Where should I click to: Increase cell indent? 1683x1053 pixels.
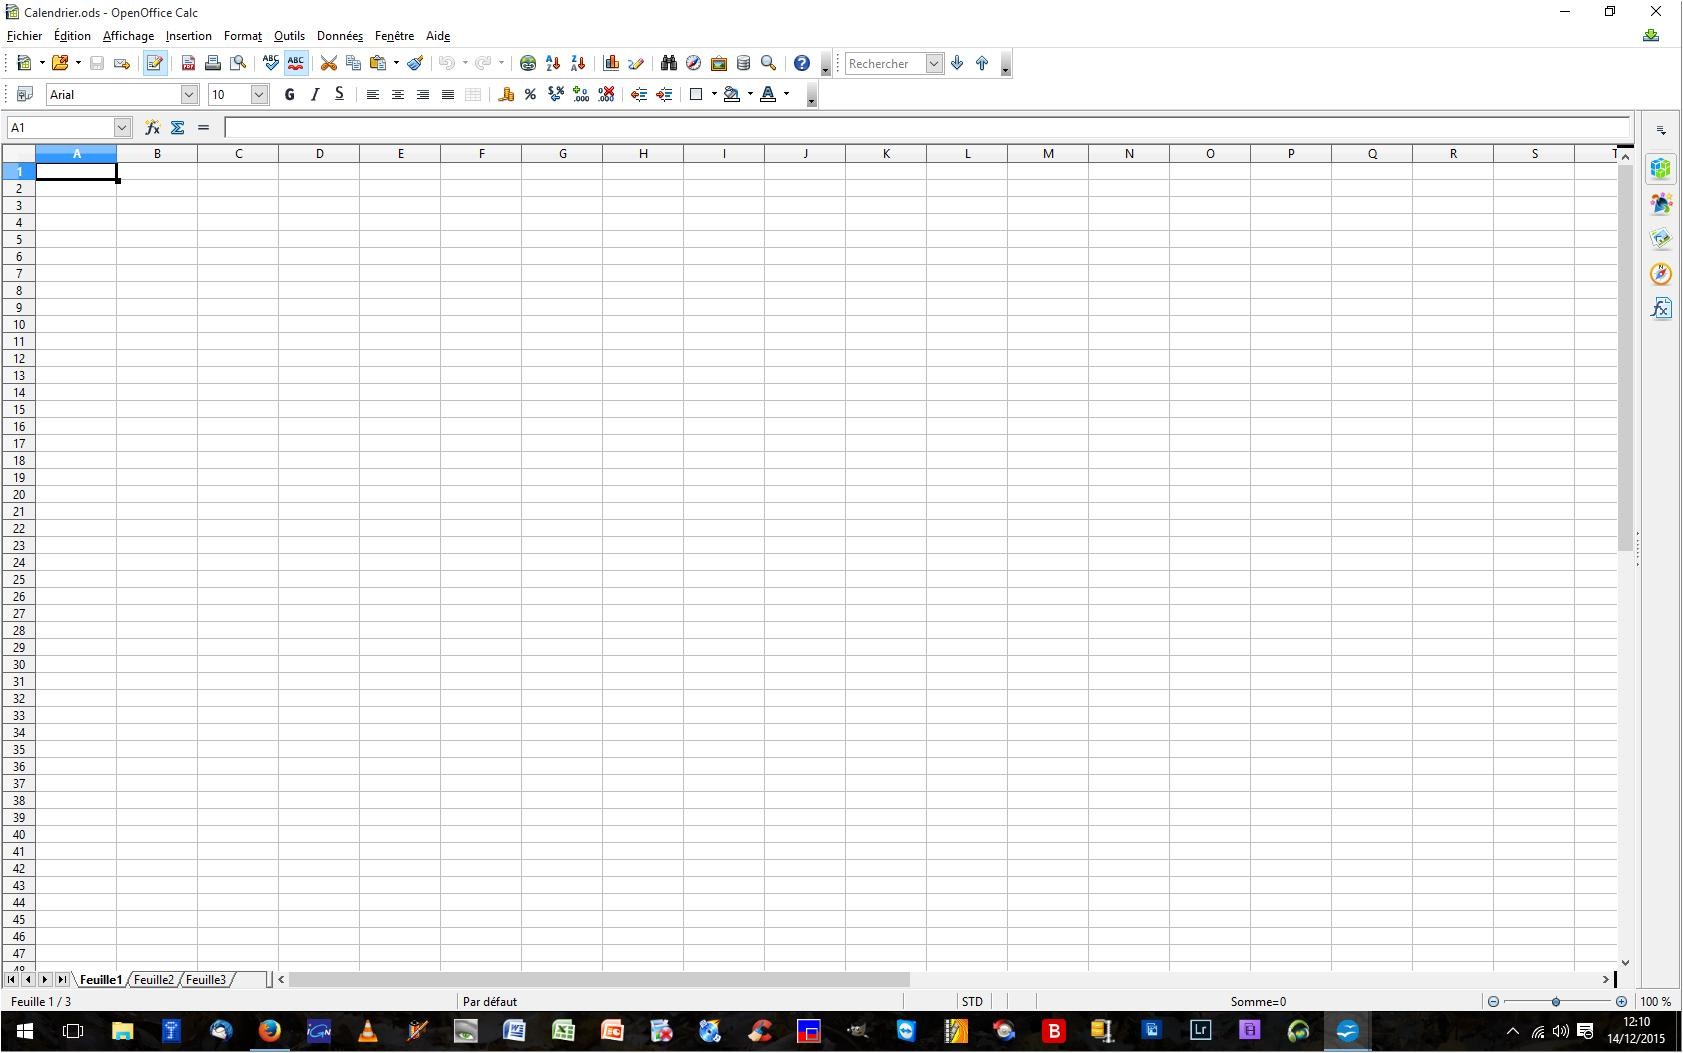tap(664, 94)
